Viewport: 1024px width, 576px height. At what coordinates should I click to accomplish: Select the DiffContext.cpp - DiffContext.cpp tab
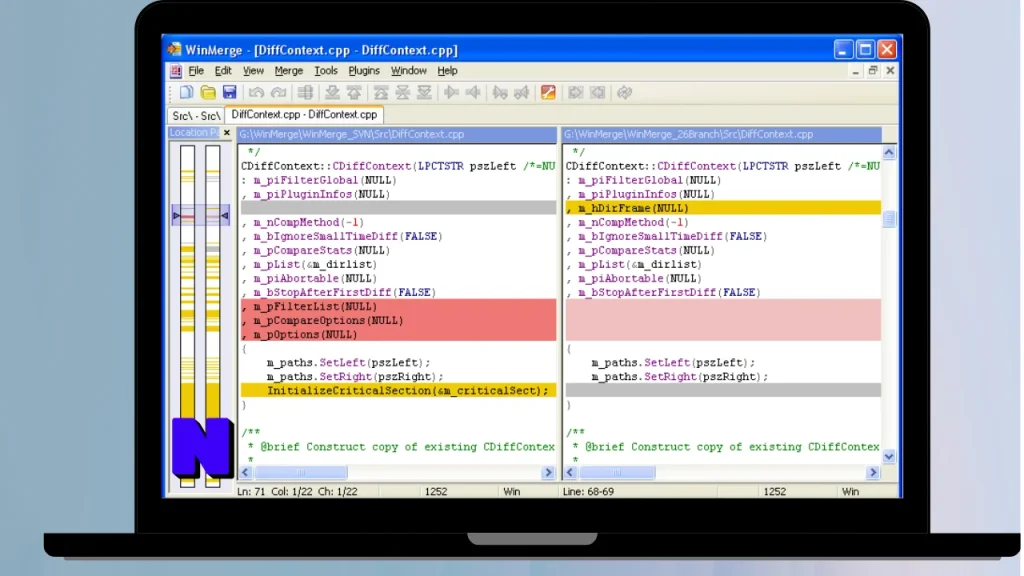[x=304, y=114]
